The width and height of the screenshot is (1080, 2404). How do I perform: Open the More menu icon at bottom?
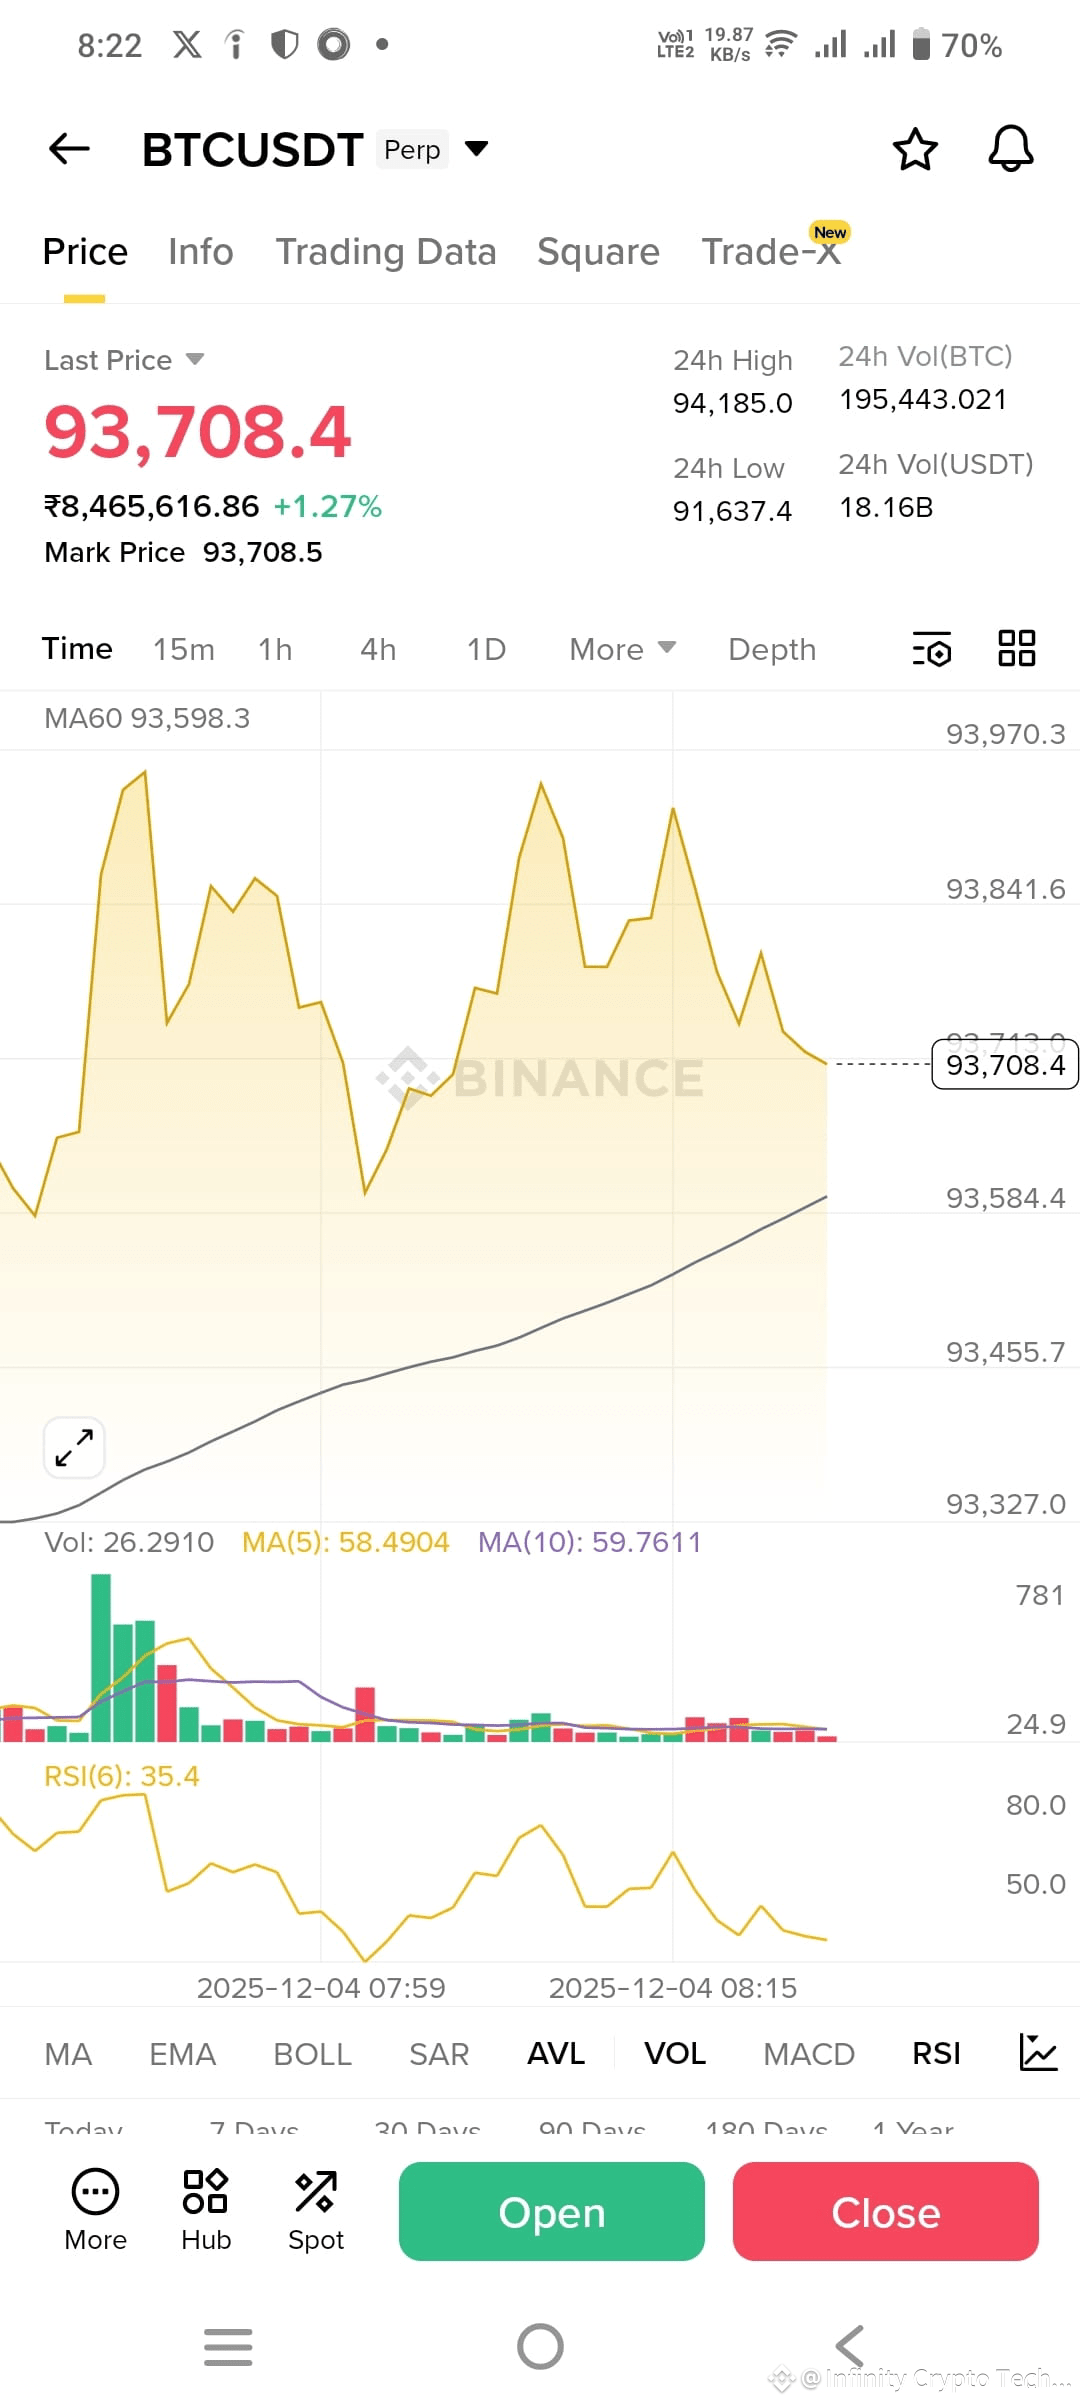point(95,2210)
